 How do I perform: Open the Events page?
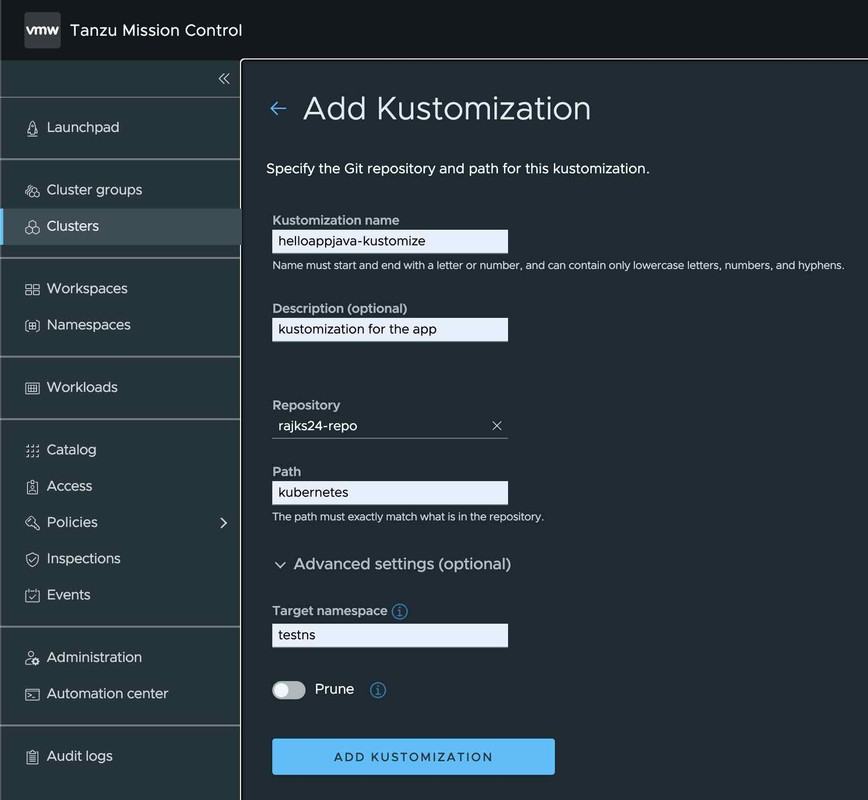68,595
